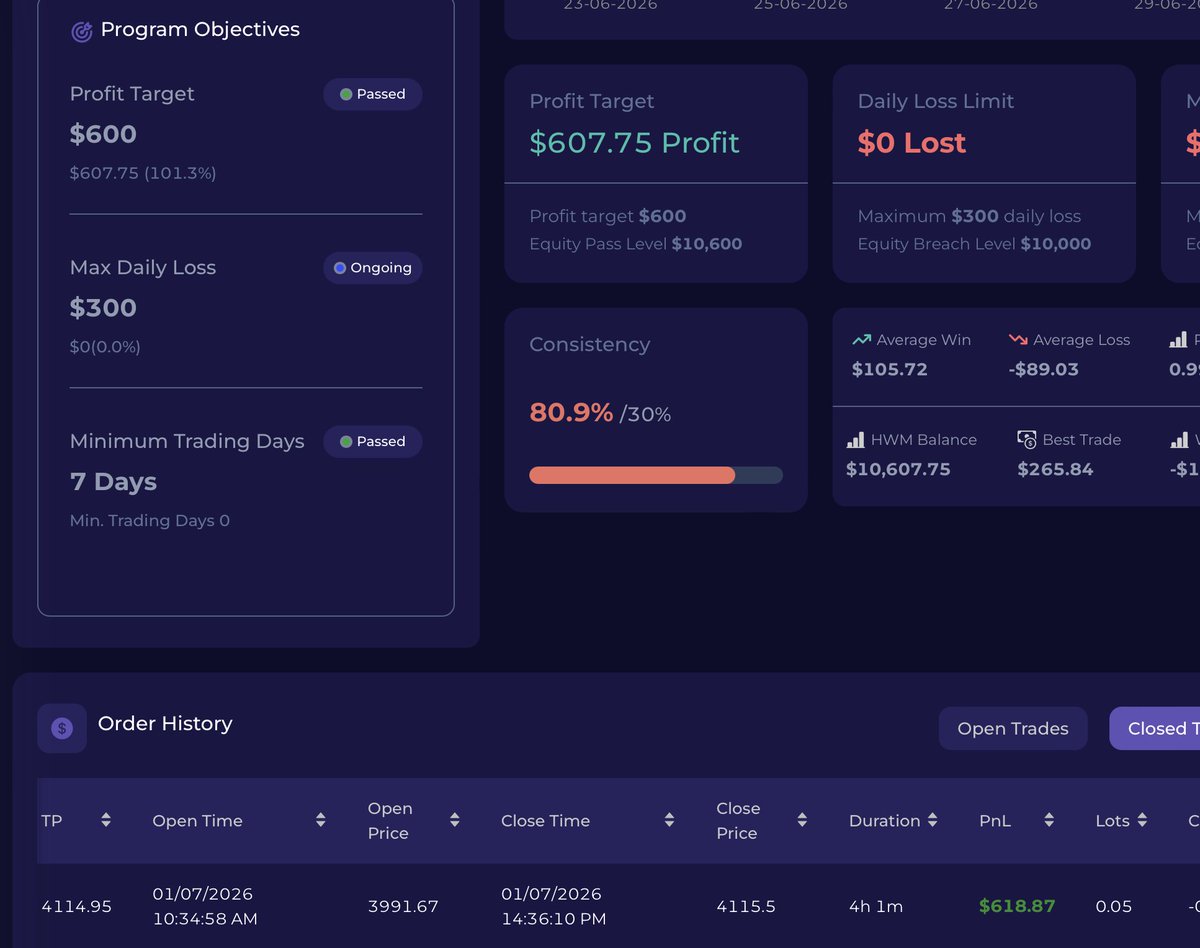Click the -$89.03 average loss value
This screenshot has height=948, width=1200.
tap(1044, 370)
